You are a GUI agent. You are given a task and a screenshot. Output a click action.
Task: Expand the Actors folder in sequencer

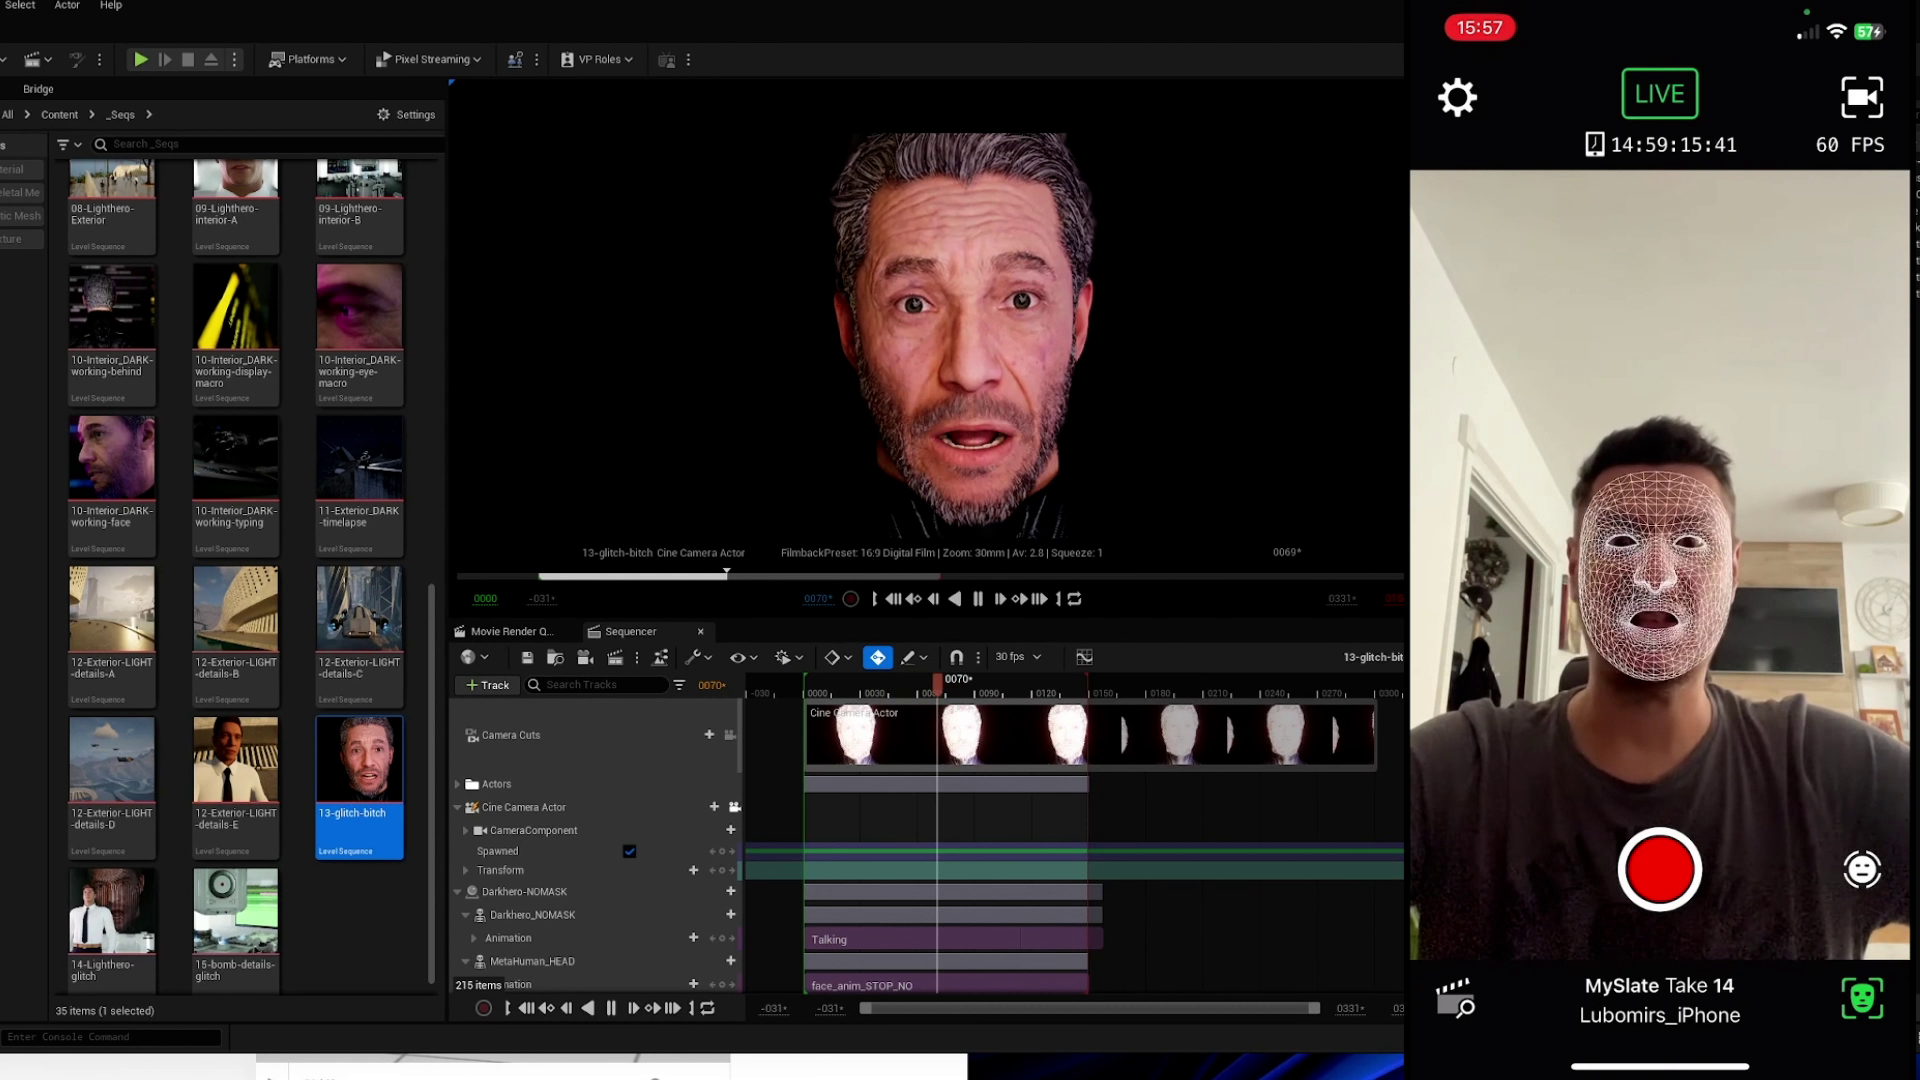[458, 784]
